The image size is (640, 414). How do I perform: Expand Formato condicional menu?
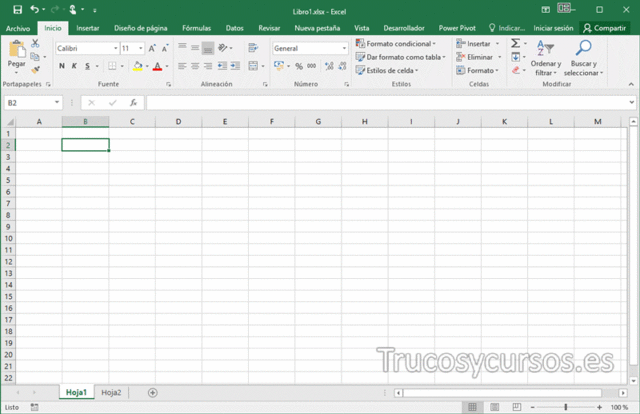click(x=396, y=44)
